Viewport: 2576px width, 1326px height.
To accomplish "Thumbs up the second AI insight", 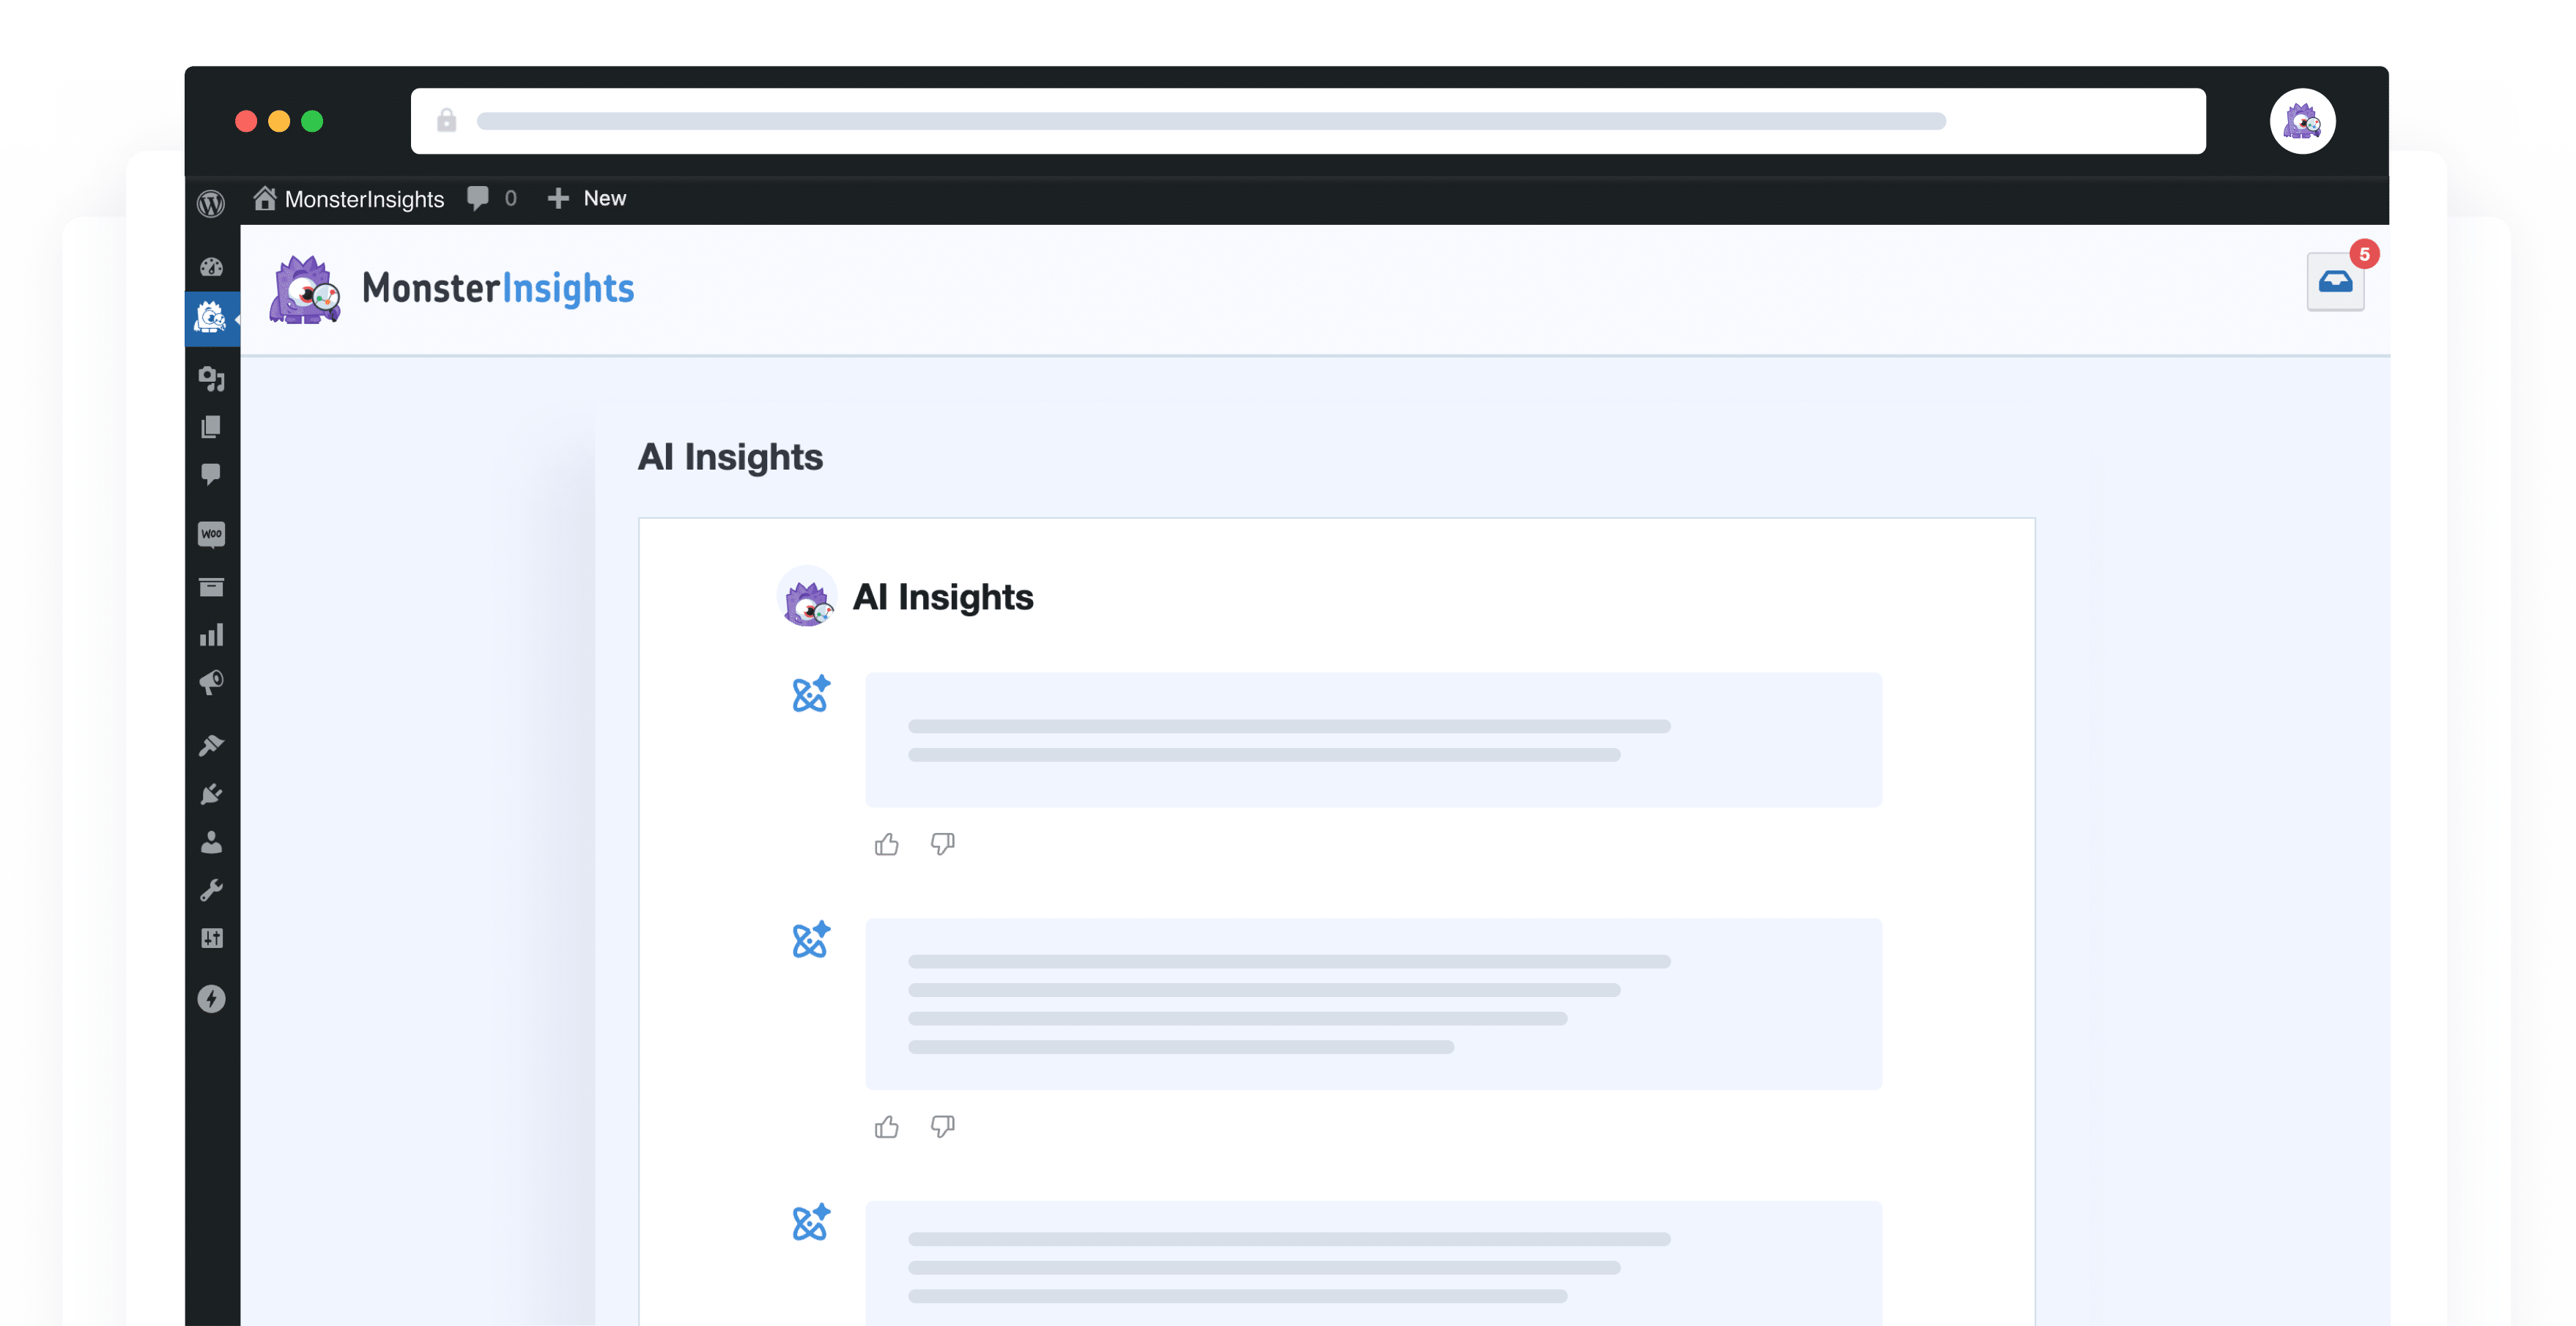I will tap(886, 1127).
